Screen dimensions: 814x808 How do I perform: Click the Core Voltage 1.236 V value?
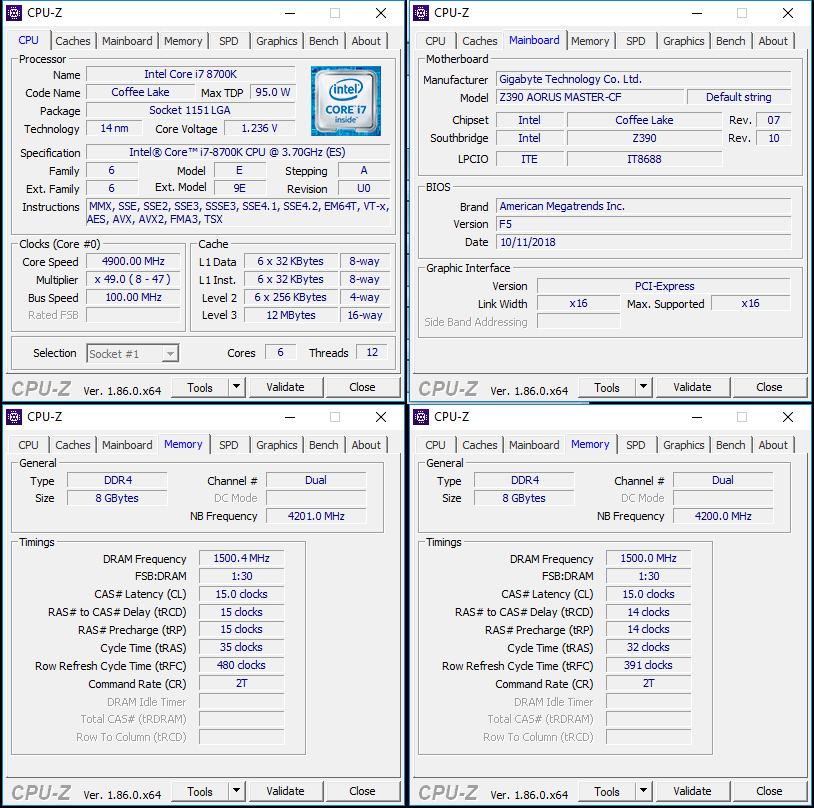[260, 128]
